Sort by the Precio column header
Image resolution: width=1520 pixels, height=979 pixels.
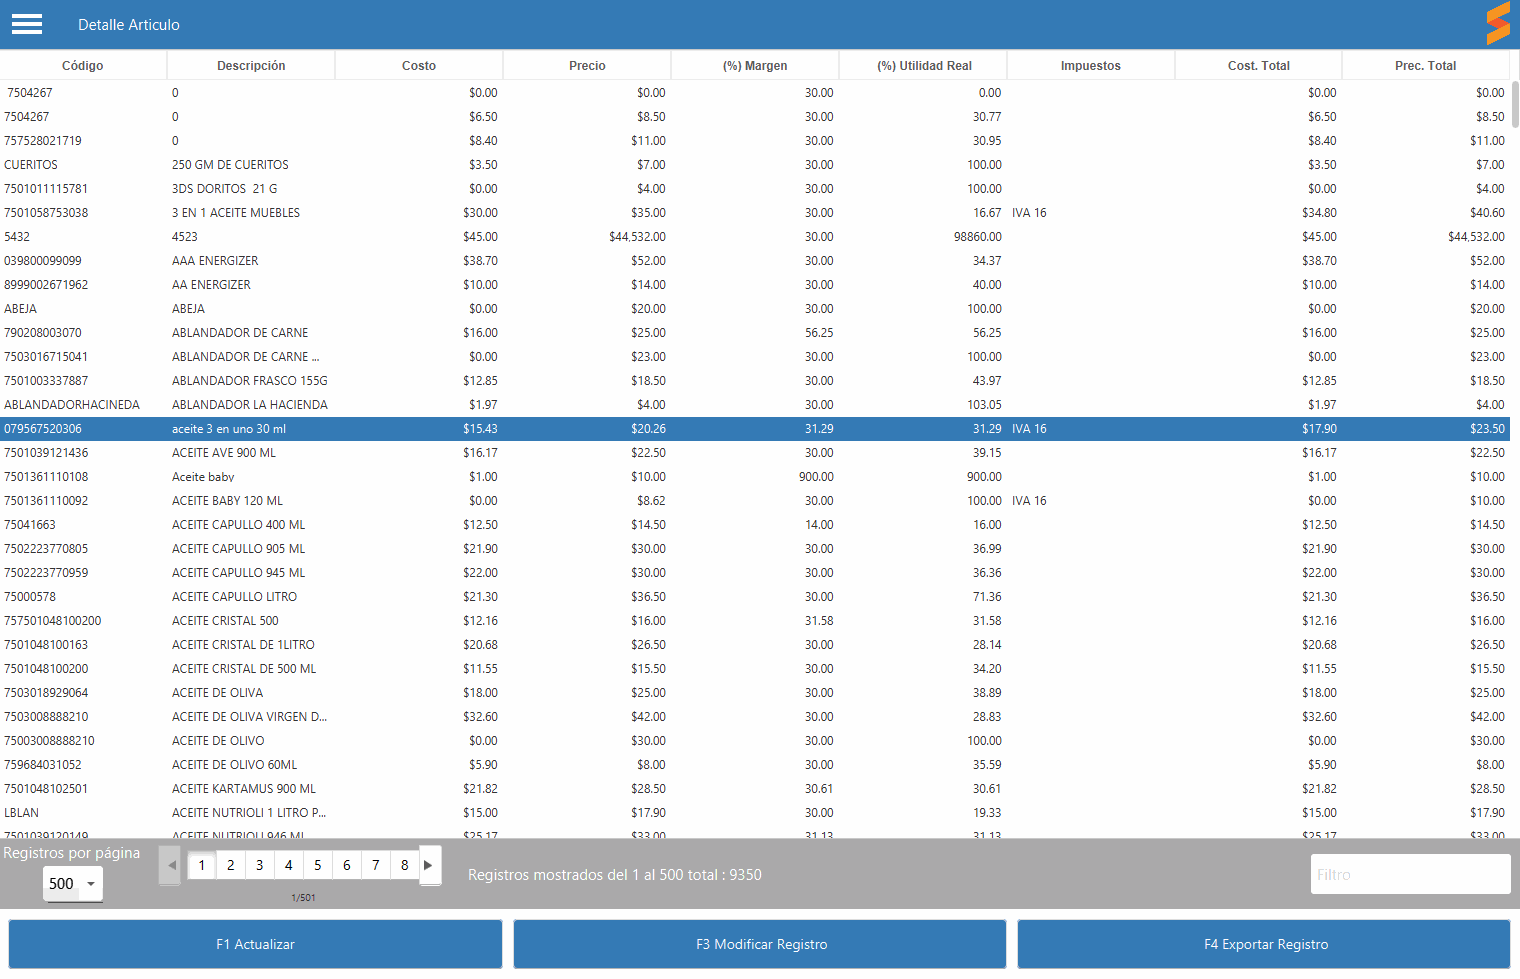click(587, 66)
